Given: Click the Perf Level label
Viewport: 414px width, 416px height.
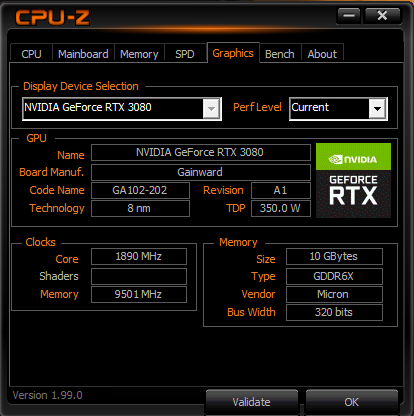Looking at the screenshot, I should point(257,107).
